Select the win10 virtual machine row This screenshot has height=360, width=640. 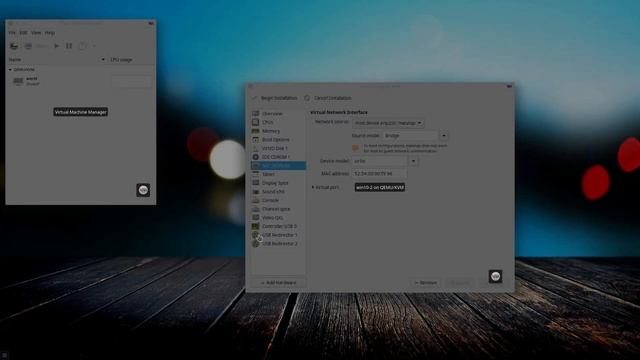pyautogui.click(x=80, y=81)
